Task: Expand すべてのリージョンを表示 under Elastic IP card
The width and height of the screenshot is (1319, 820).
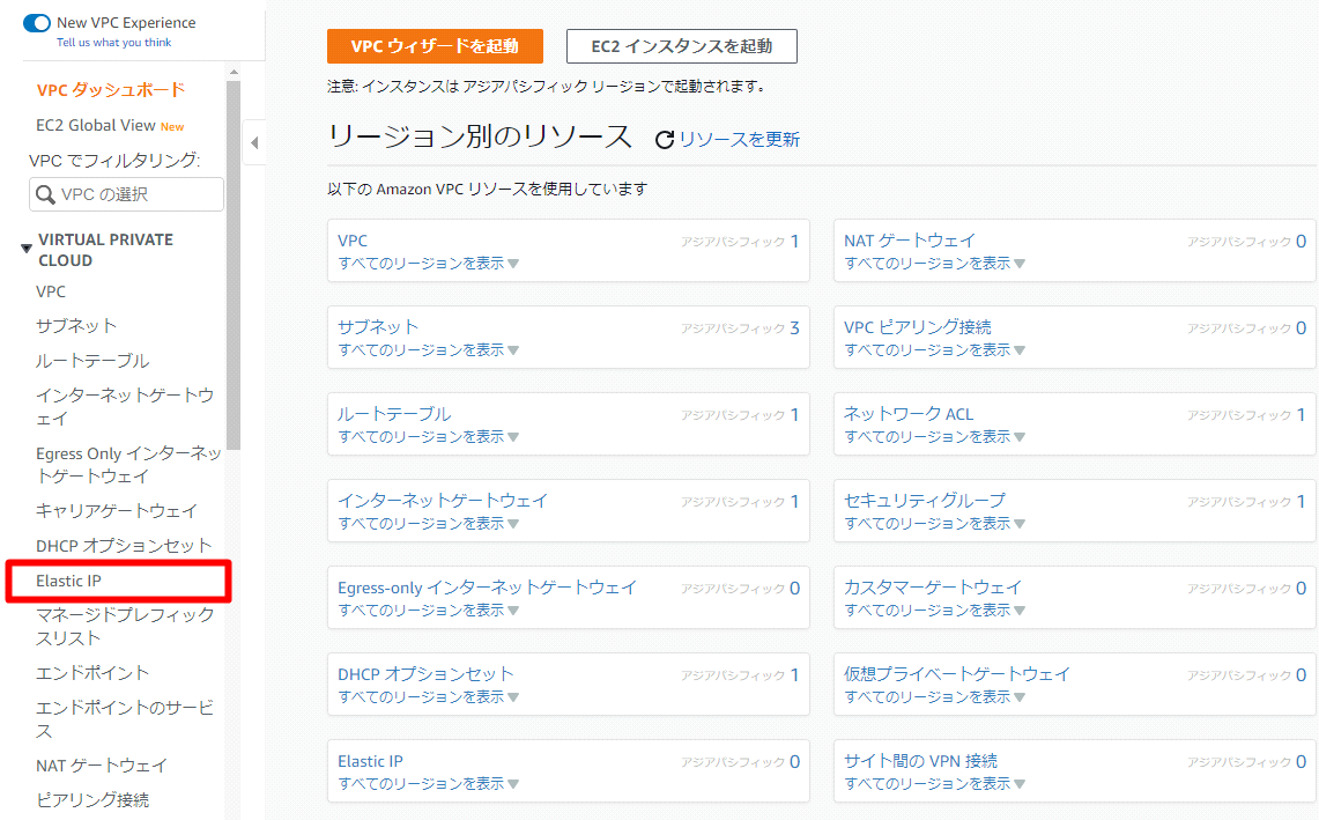Action: pyautogui.click(x=428, y=784)
